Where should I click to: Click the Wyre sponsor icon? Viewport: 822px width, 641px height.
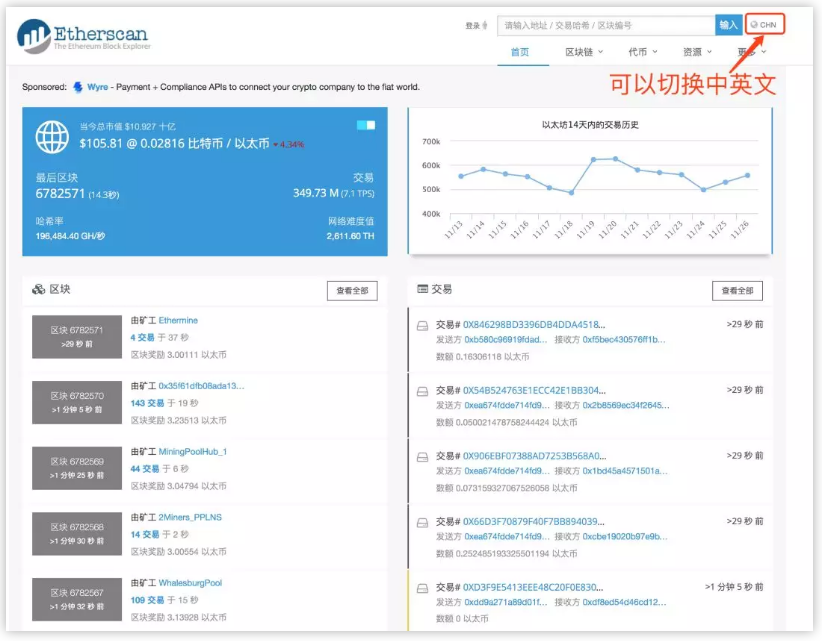click(x=78, y=87)
